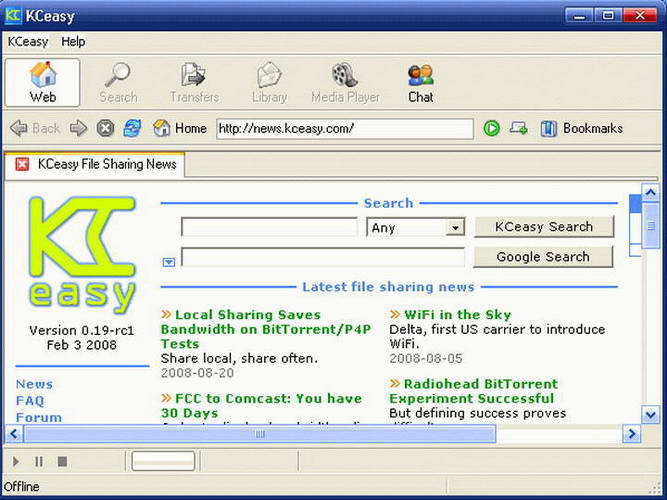Expand the arrow beside Google search field
This screenshot has height=500, width=667.
tap(169, 262)
